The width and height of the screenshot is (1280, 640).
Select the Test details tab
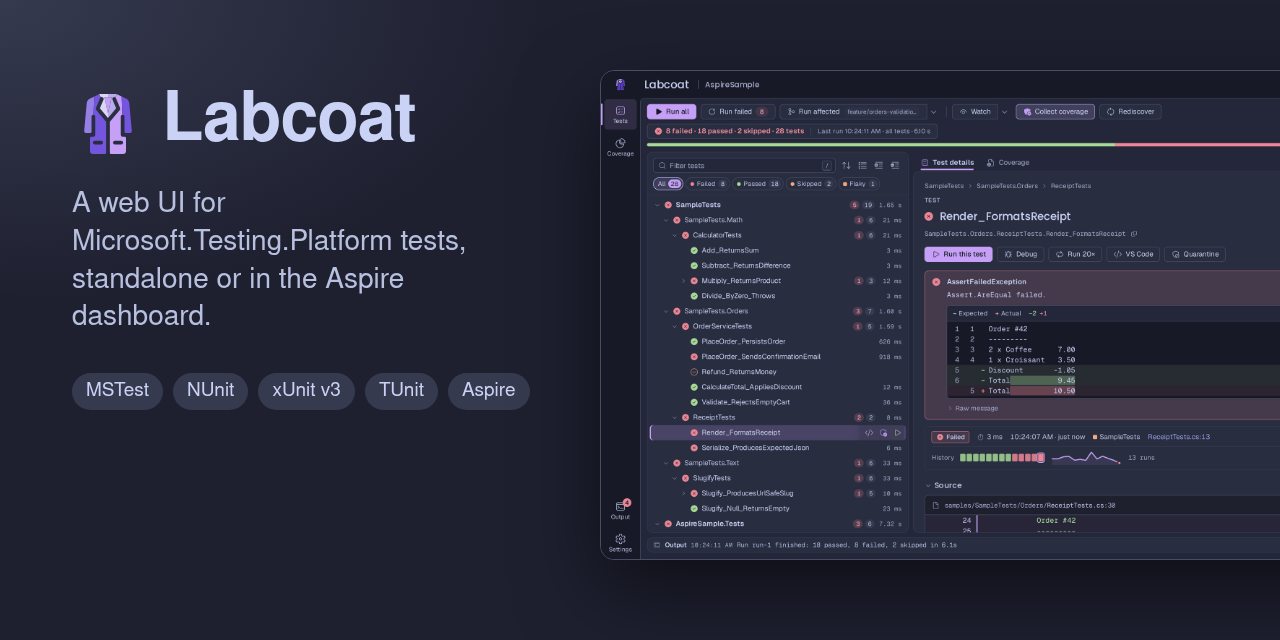(947, 162)
